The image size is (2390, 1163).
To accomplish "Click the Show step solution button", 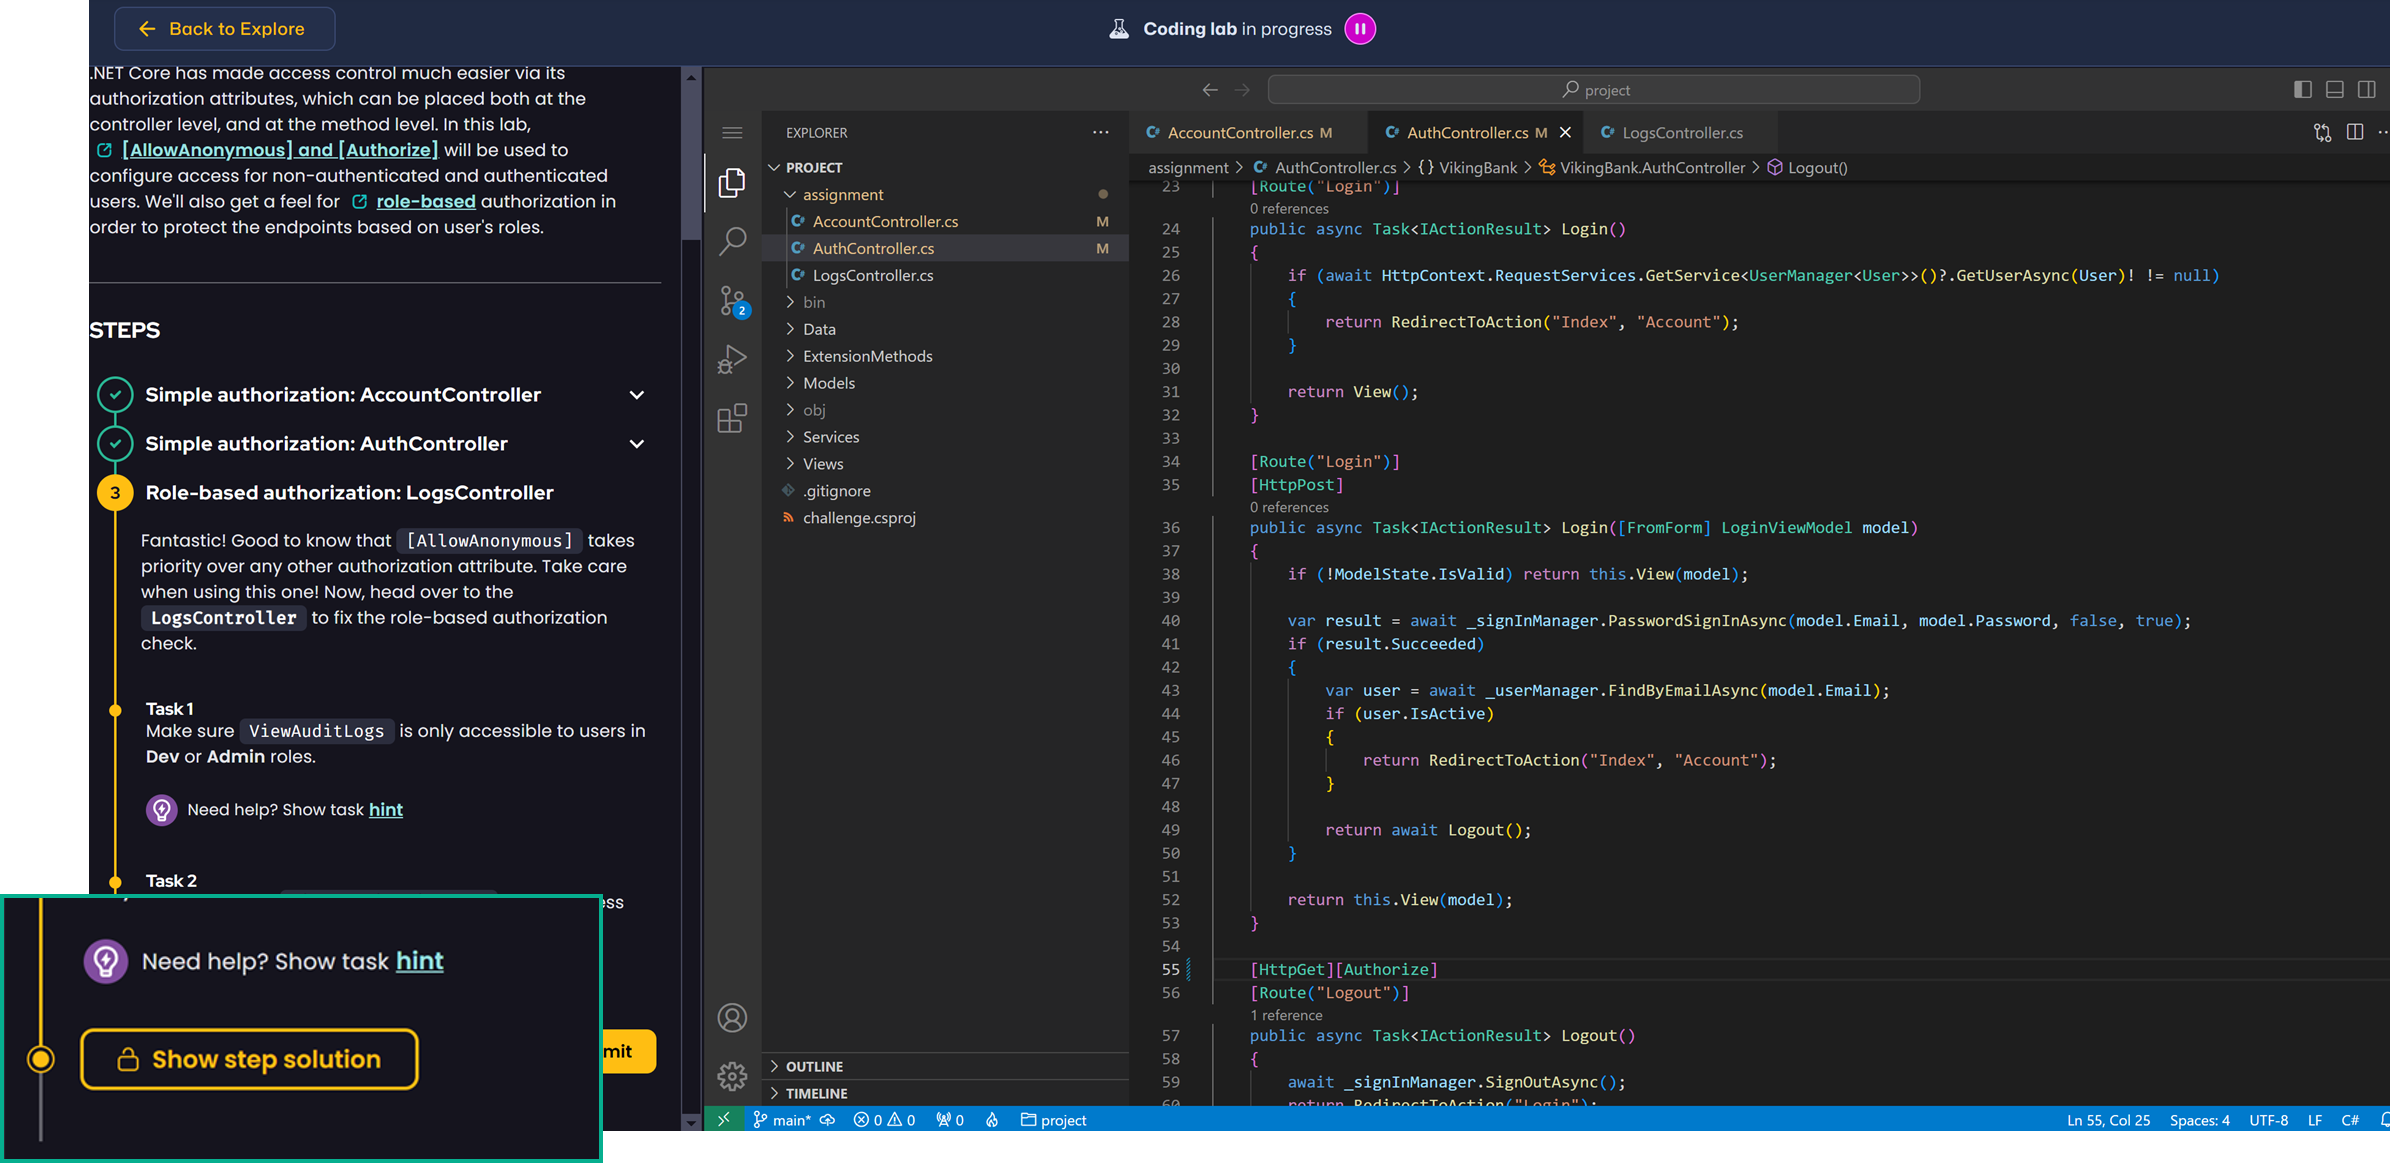I will pyautogui.click(x=249, y=1059).
